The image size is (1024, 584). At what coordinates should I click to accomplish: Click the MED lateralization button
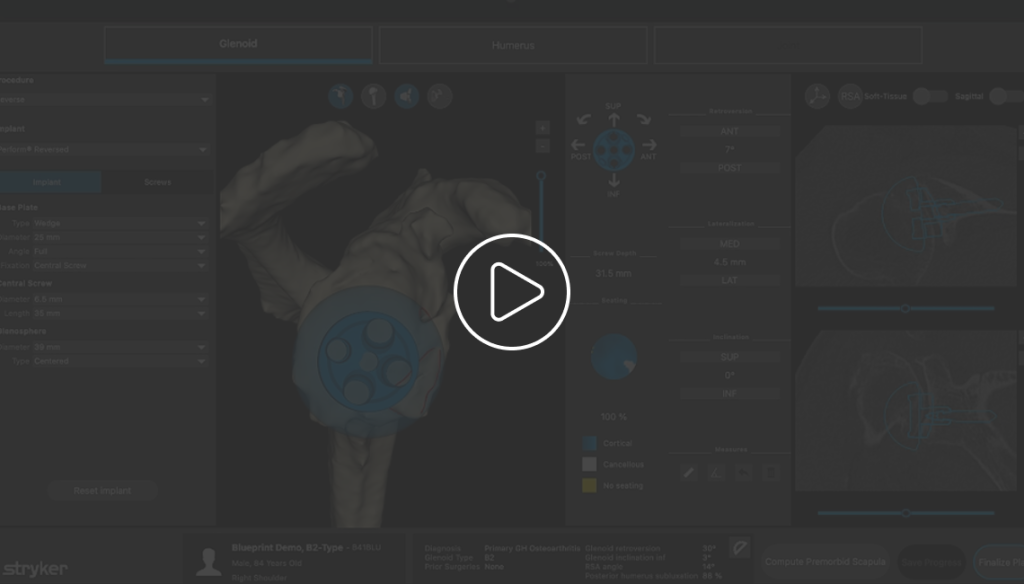[x=729, y=244]
